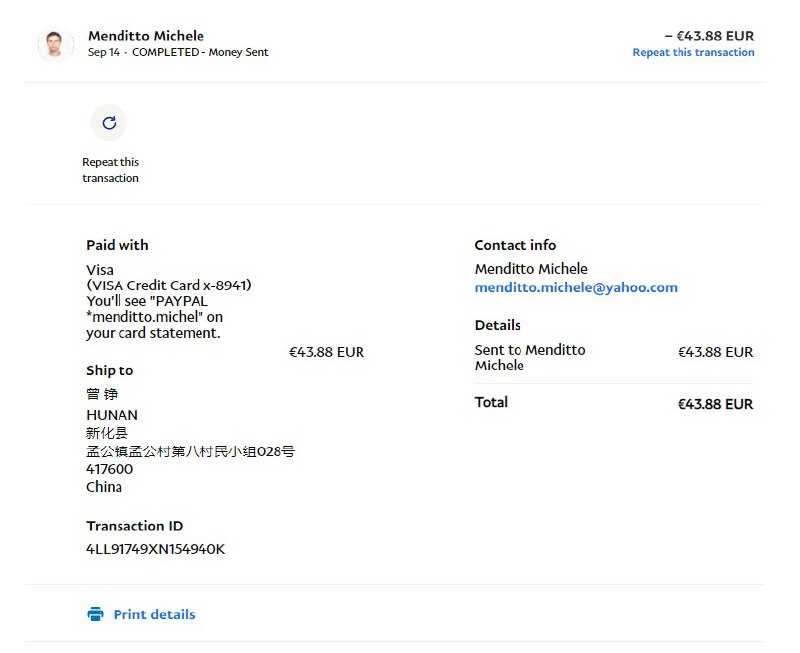This screenshot has height=653, width=800.
Task: Click the Sent to Menditto Michele detail line
Action: pos(530,357)
